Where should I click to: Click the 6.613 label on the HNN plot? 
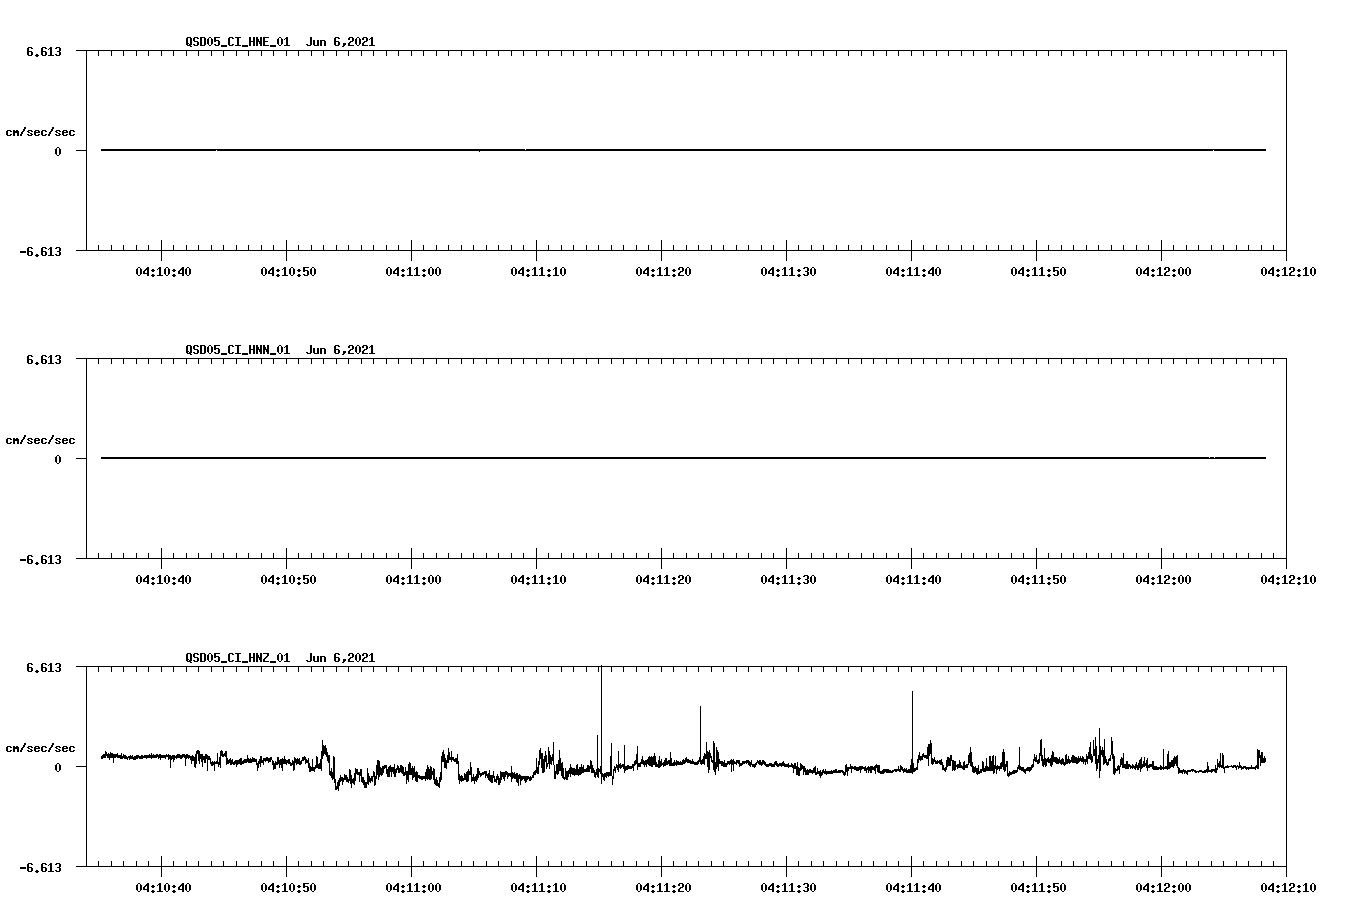point(44,359)
